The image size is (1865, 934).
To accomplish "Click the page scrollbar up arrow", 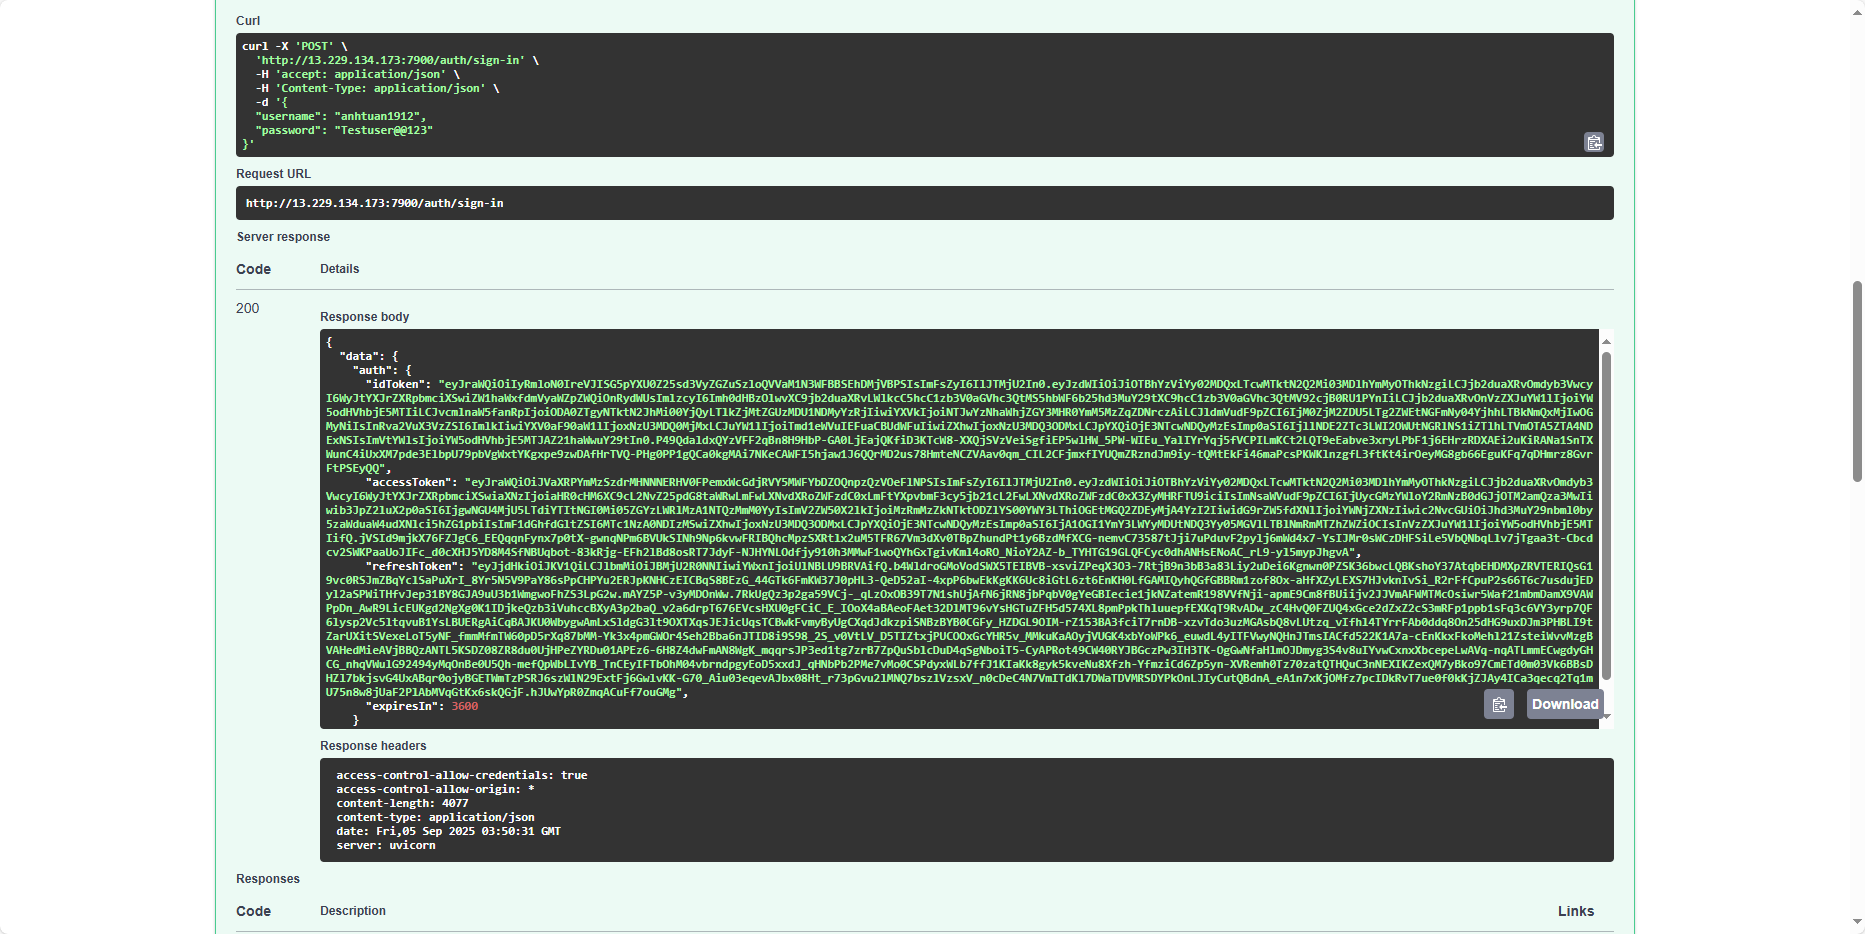I will tap(1857, 7).
